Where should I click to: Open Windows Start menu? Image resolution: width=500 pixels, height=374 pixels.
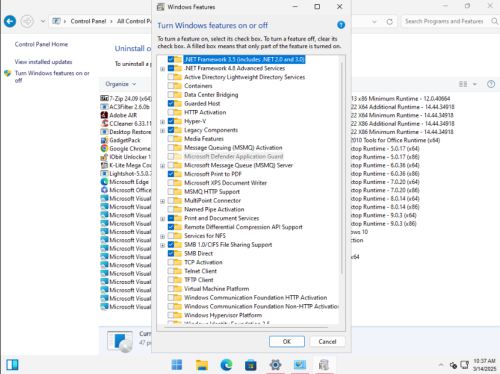click(x=177, y=365)
